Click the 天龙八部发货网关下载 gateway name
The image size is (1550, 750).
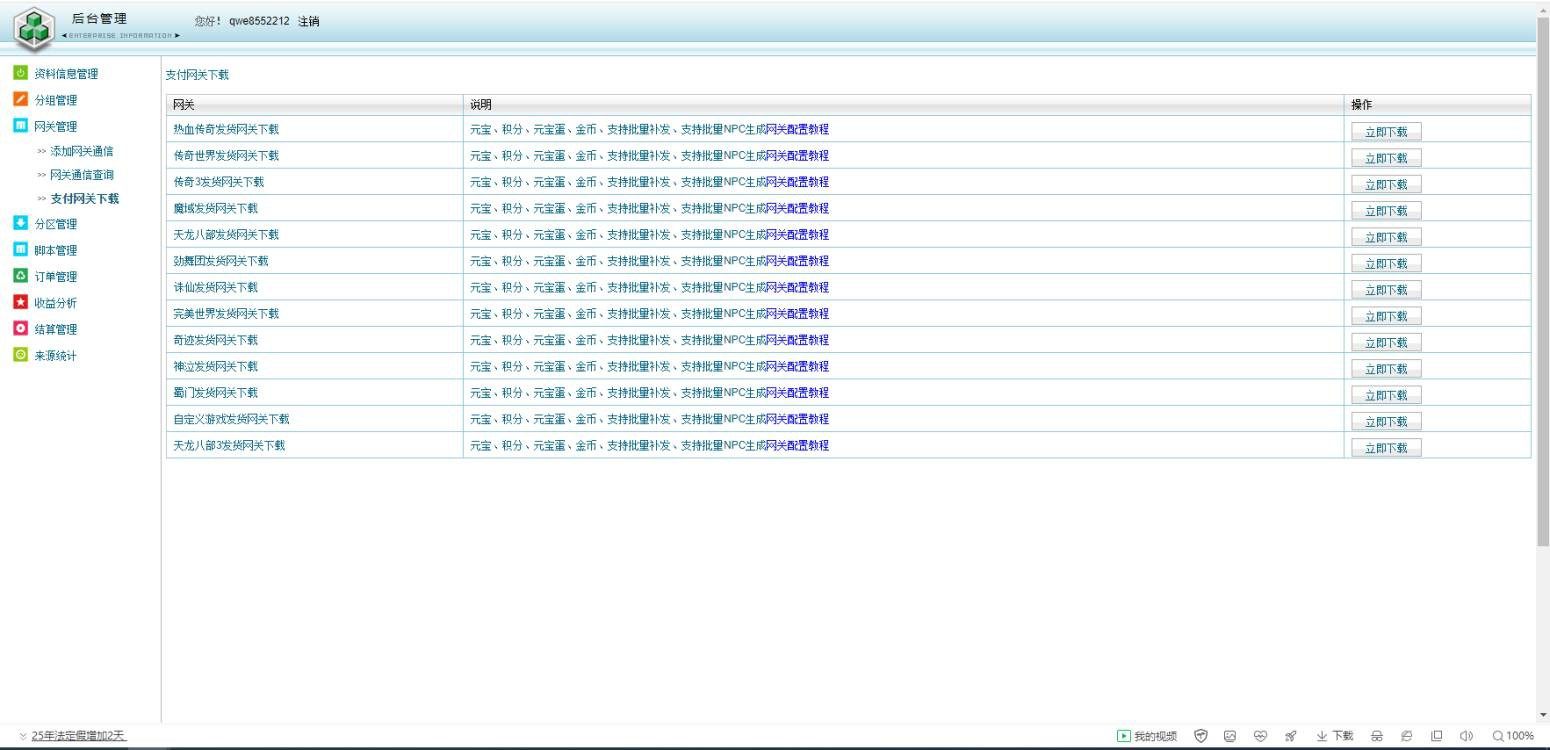click(x=226, y=235)
